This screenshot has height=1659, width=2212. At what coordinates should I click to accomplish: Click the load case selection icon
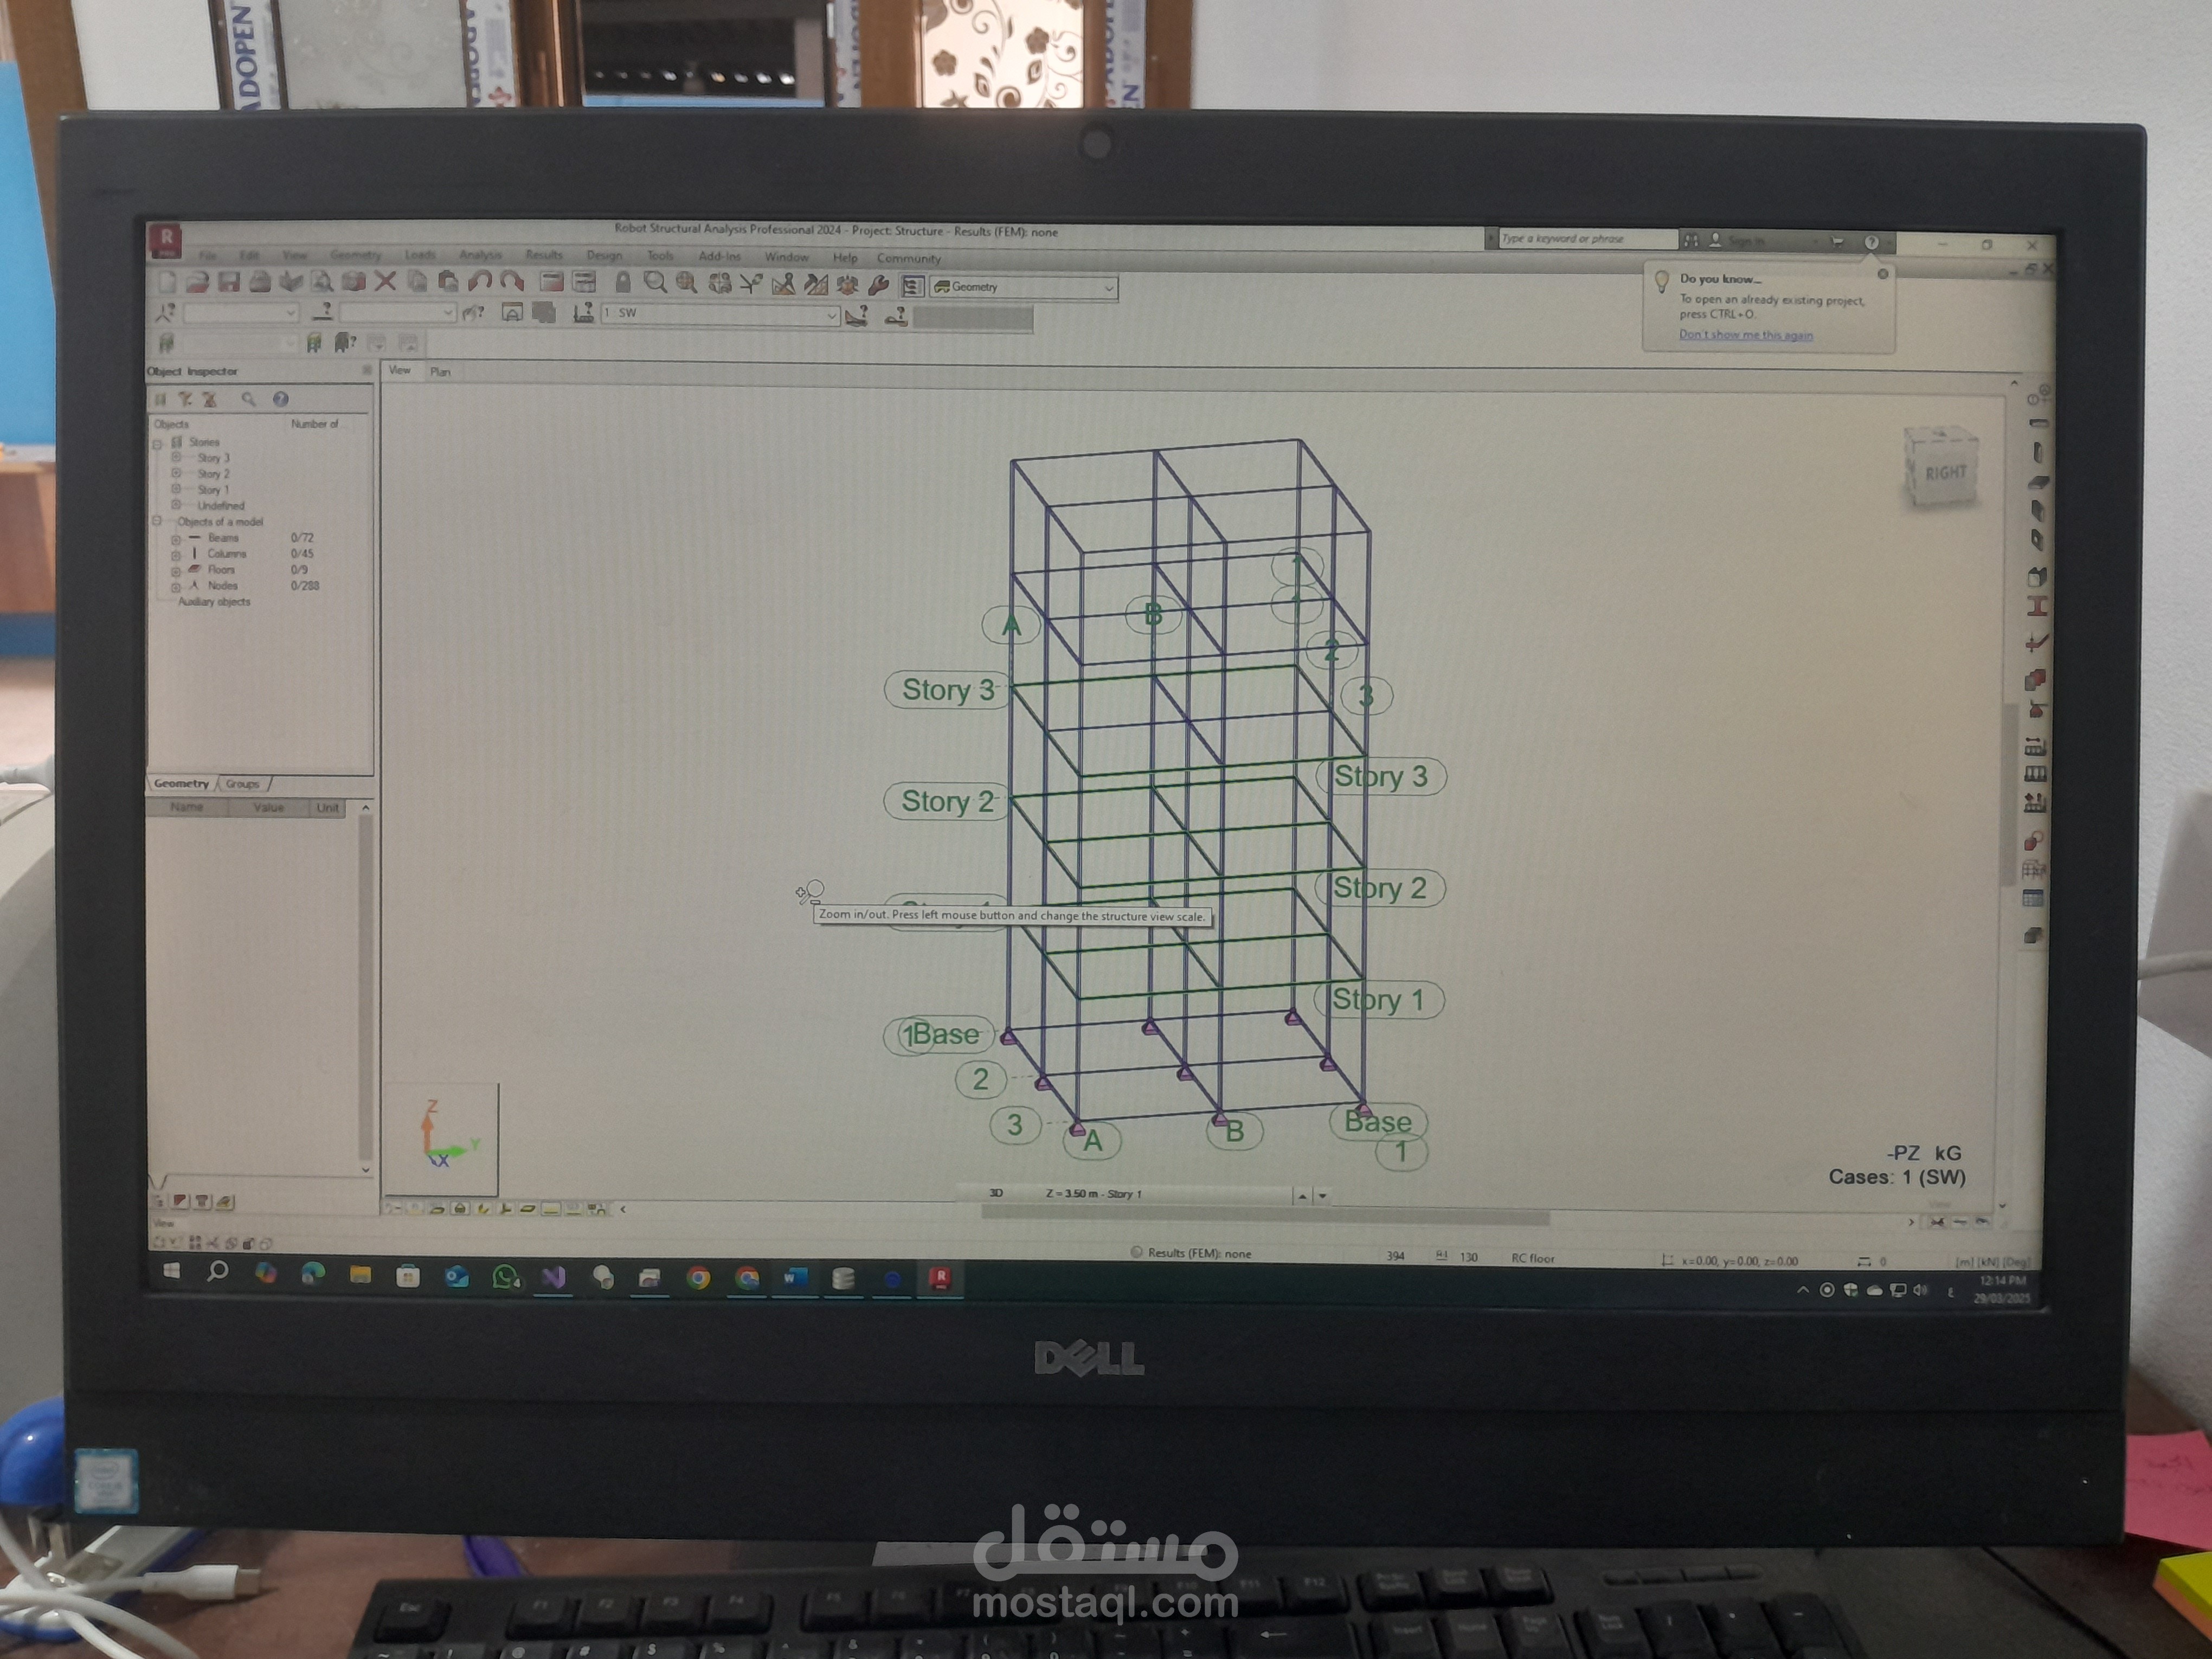583,313
